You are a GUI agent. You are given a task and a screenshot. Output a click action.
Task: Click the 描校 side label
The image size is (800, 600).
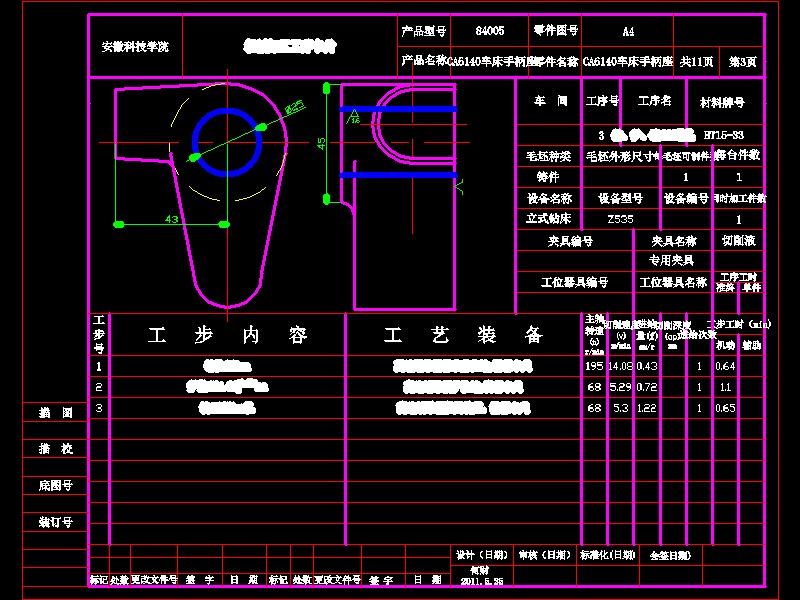pos(56,449)
